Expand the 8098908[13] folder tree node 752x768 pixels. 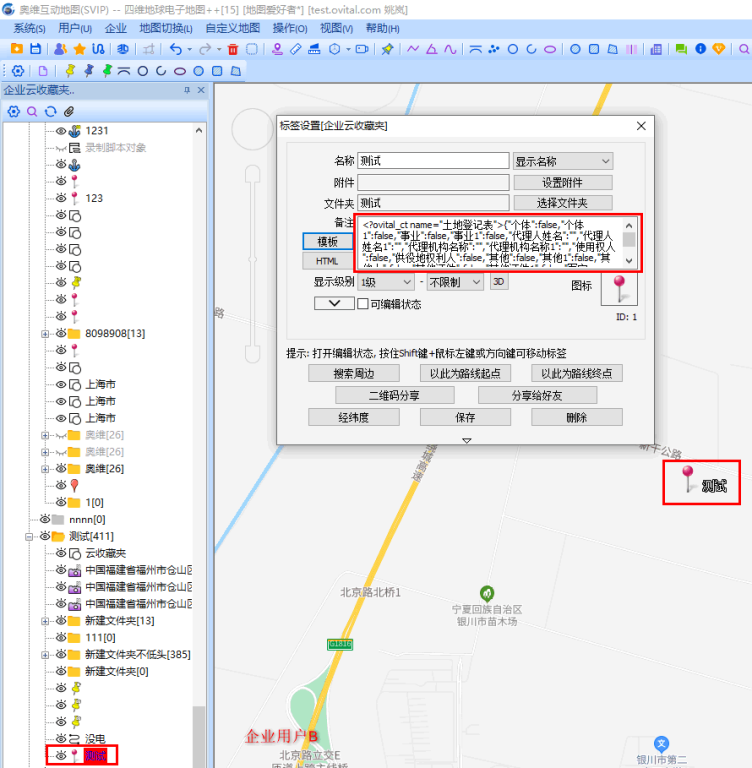45,333
